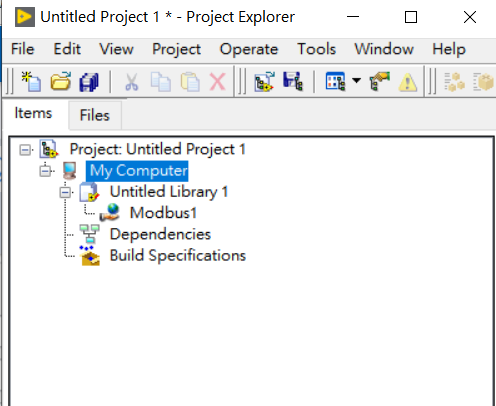Switch to the Files tab

tap(95, 115)
